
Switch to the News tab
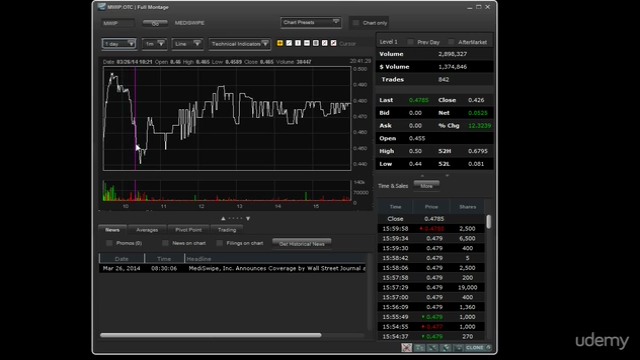tap(113, 230)
